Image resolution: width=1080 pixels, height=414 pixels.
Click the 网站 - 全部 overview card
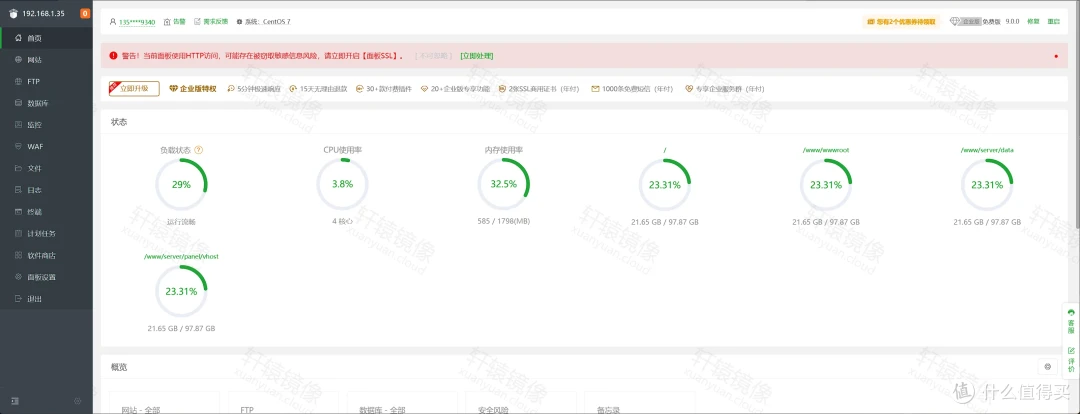[165, 402]
